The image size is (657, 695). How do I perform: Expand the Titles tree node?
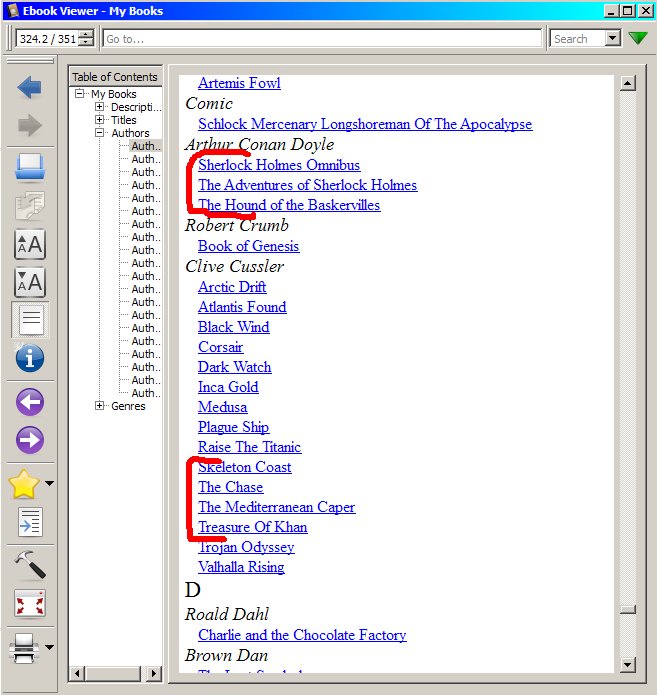click(100, 120)
